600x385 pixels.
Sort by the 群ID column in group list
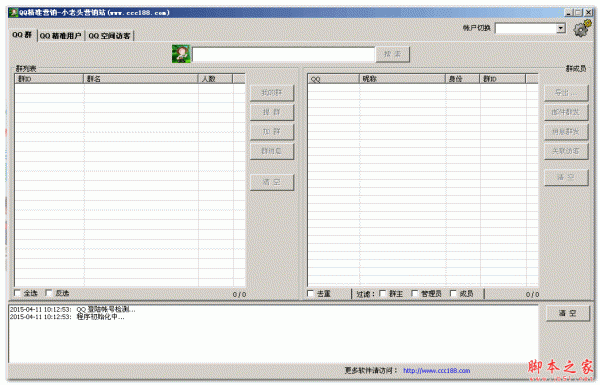[x=49, y=78]
